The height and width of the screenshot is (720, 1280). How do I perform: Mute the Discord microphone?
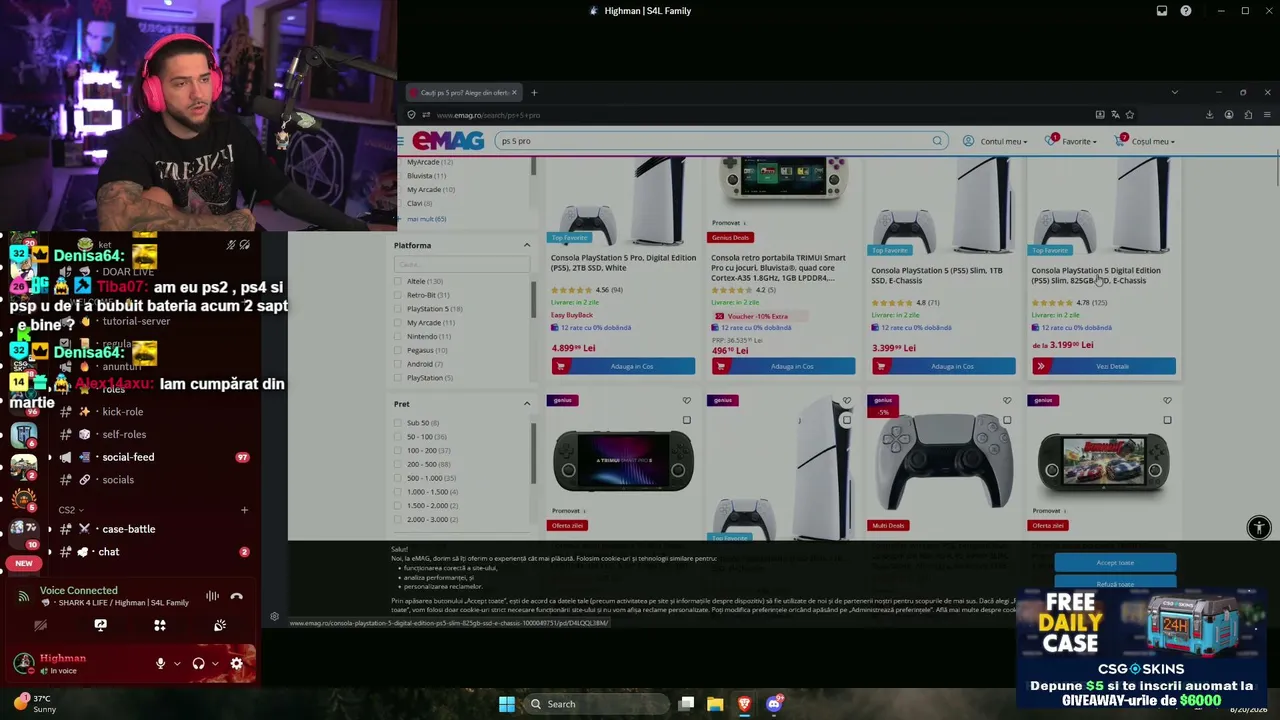pyautogui.click(x=160, y=663)
